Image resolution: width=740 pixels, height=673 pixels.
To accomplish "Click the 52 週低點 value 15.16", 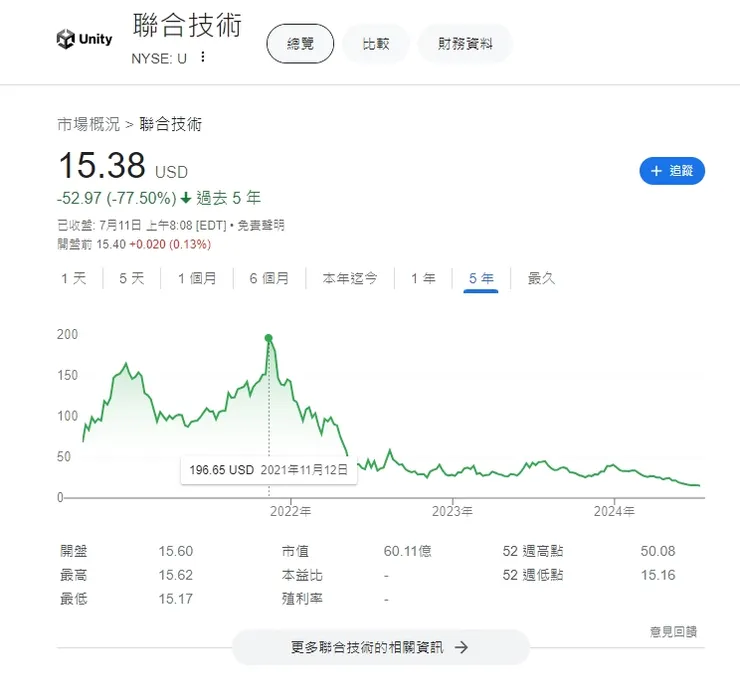I will coord(658,575).
